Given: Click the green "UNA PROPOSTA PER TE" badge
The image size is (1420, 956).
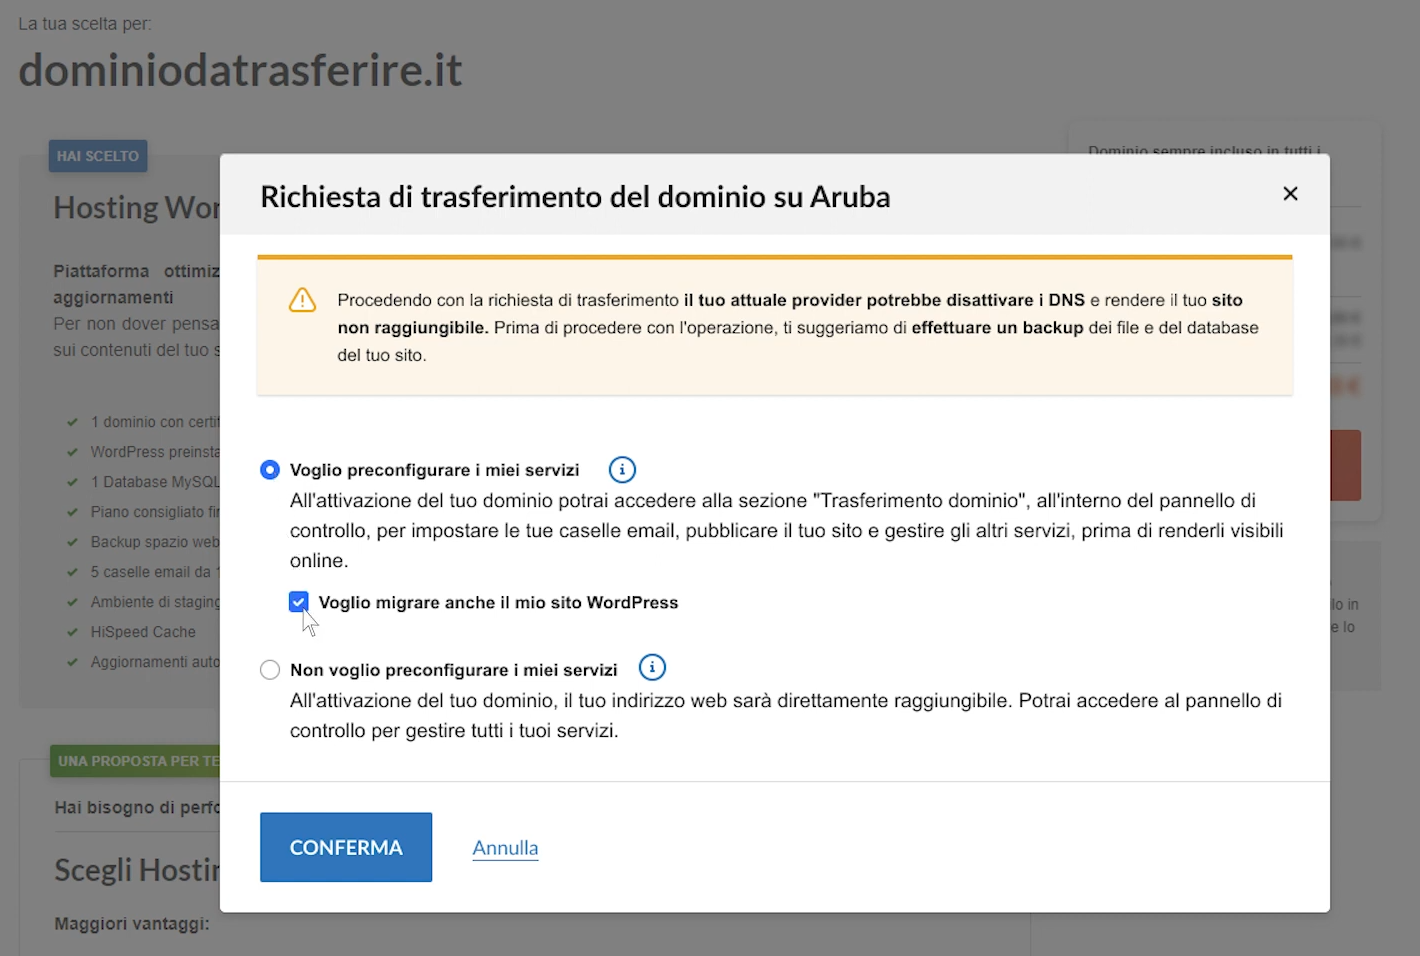Looking at the screenshot, I should pos(136,761).
